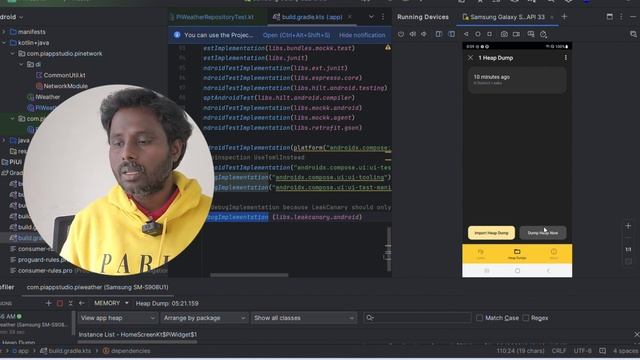Click the CRLF line separator status entry
The image size is (640, 360).
pos(559,351)
